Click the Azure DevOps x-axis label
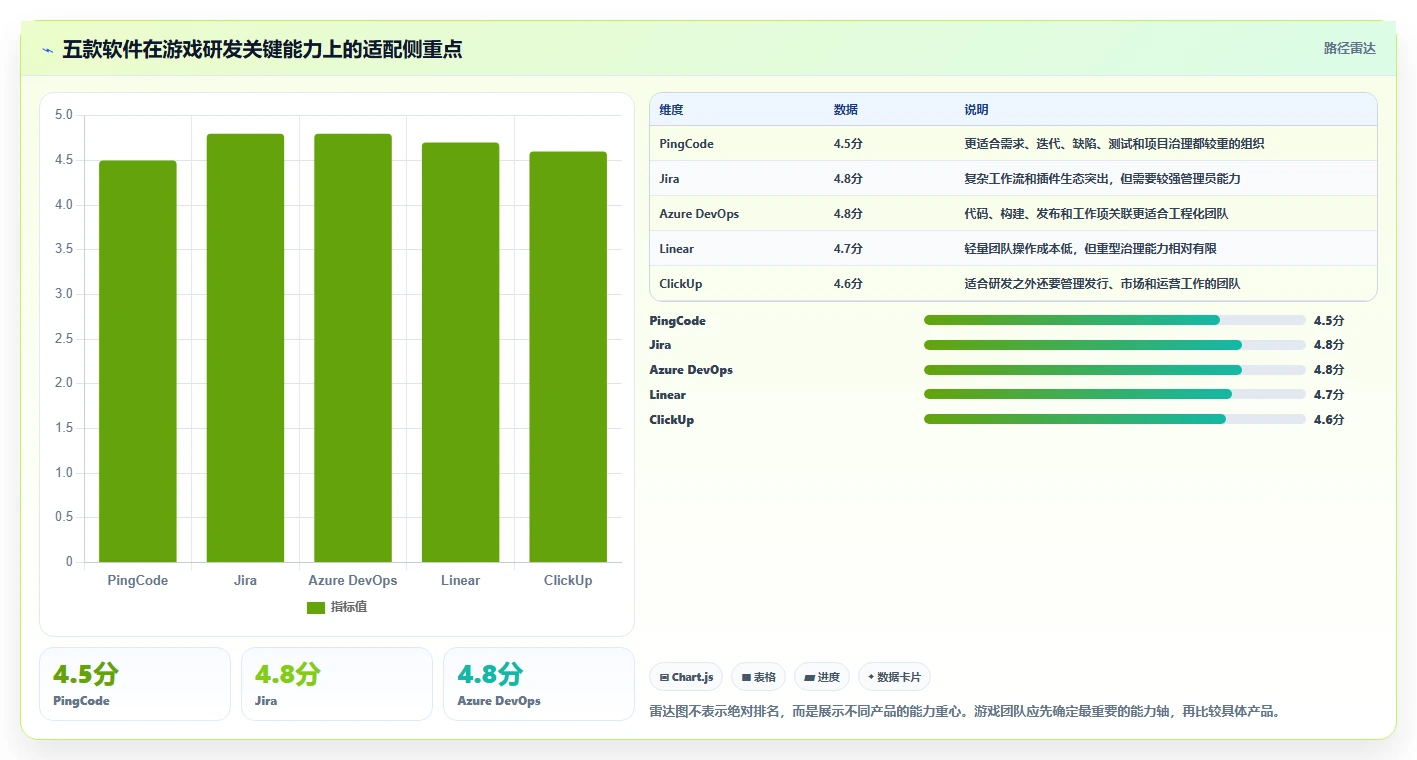The height and width of the screenshot is (760, 1417). coord(353,581)
